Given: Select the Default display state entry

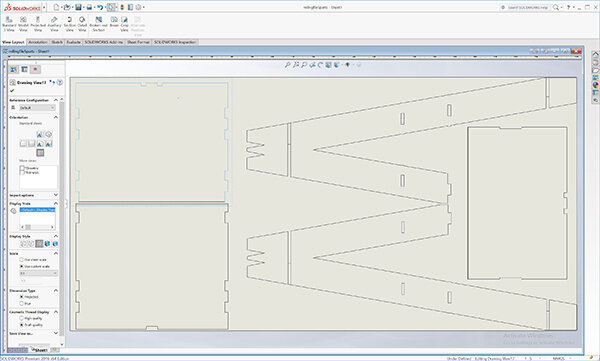Looking at the screenshot, I should pos(37,210).
